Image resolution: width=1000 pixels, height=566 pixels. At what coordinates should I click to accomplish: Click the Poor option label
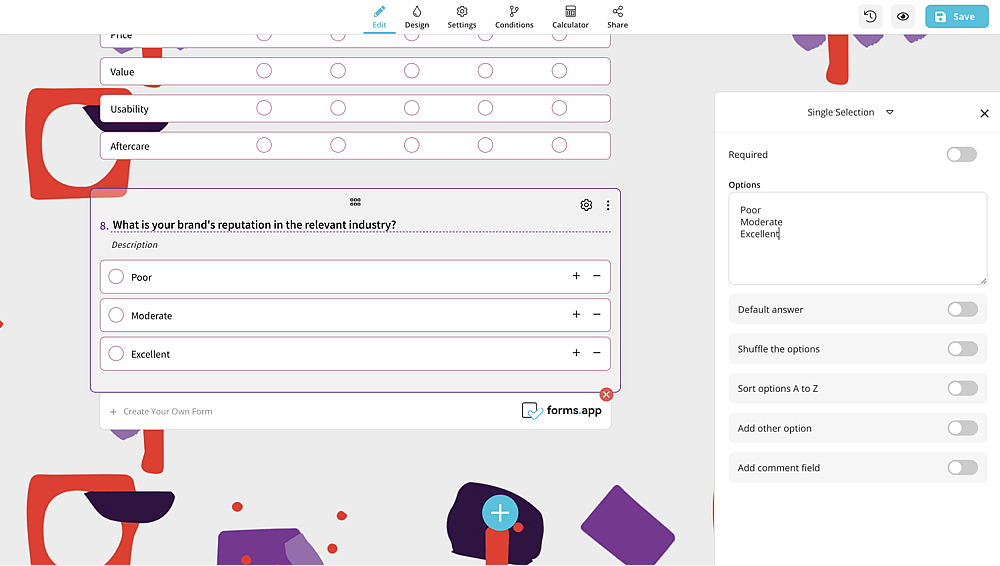pos(142,278)
